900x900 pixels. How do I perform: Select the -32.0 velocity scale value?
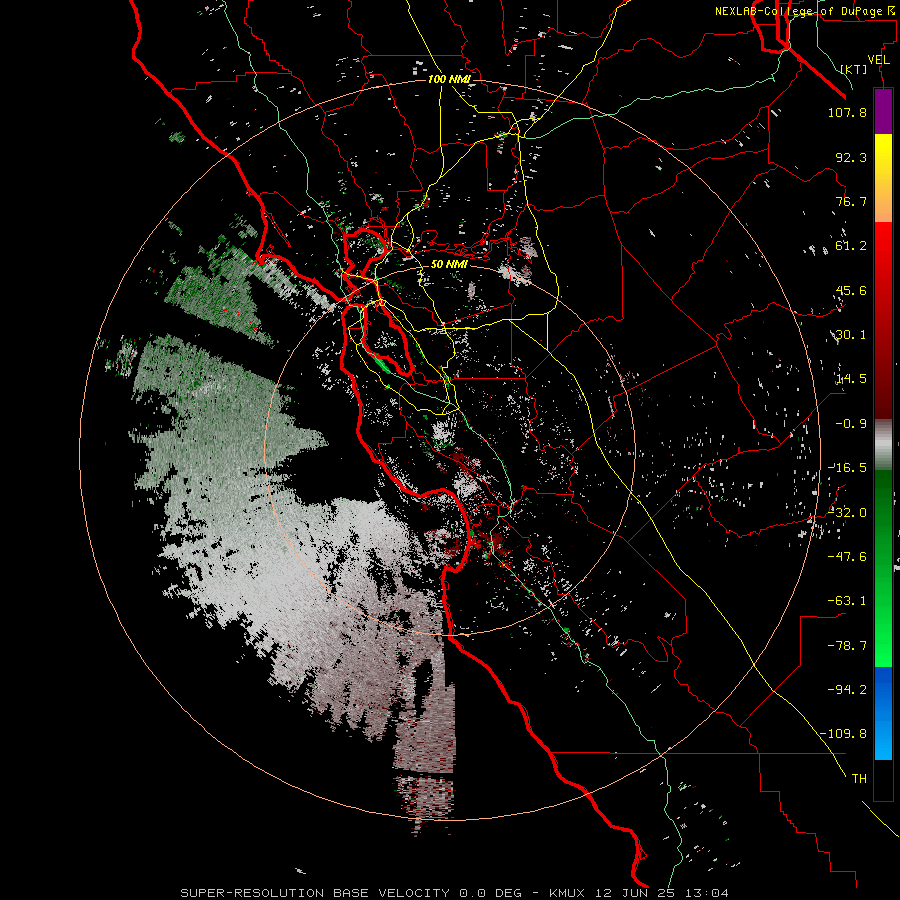[x=847, y=513]
